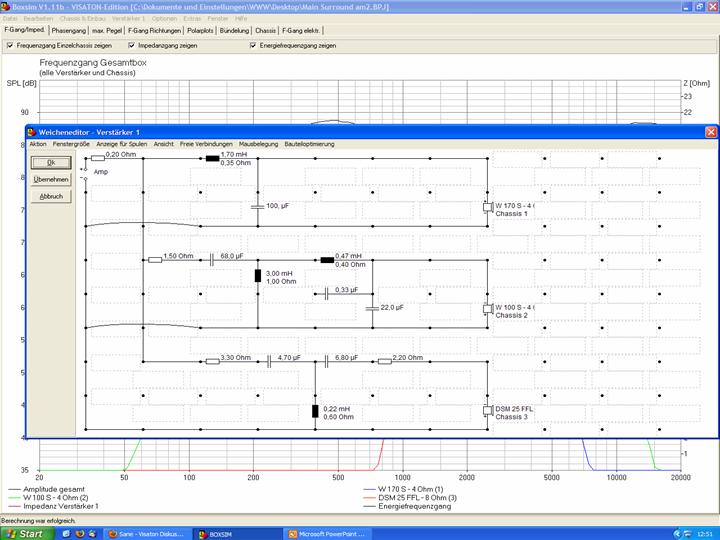Click the Abbruch button
This screenshot has width=720, height=540.
[x=51, y=196]
